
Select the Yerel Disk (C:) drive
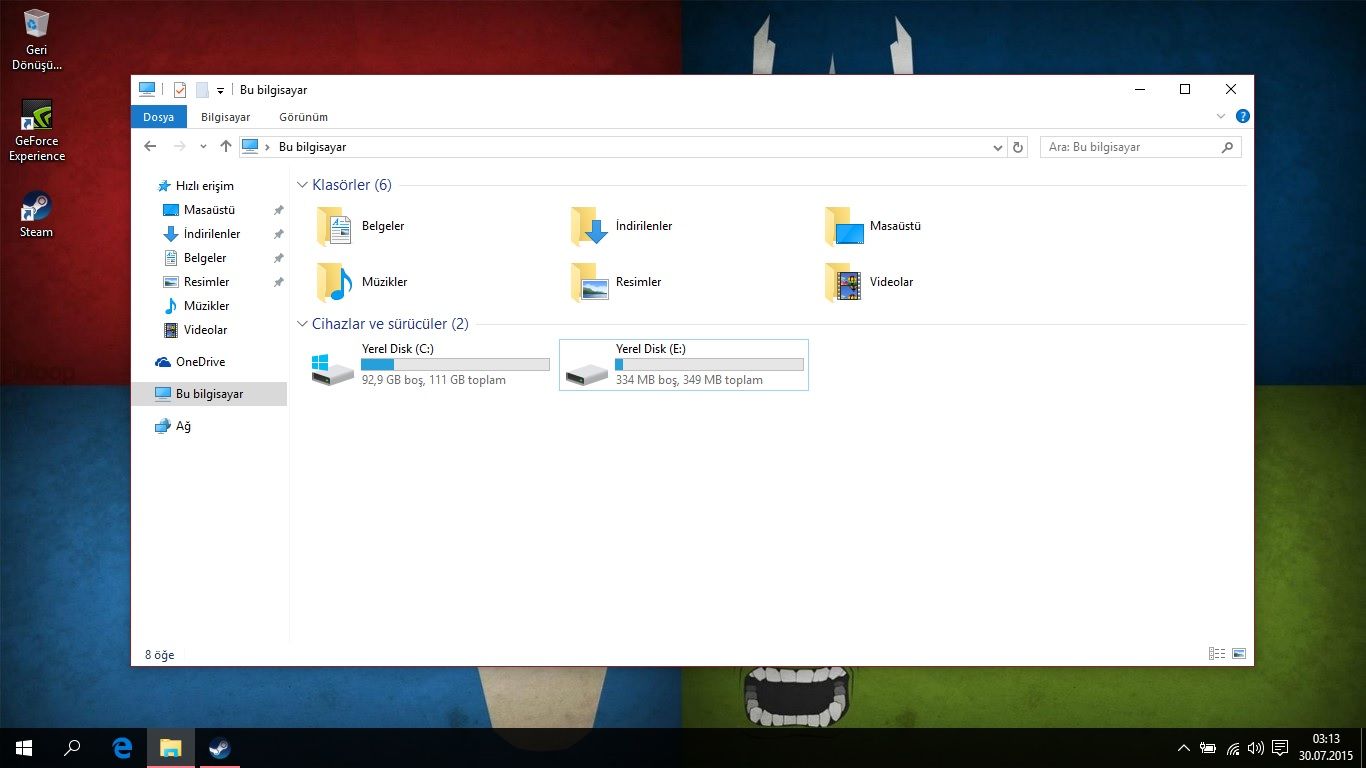(430, 365)
